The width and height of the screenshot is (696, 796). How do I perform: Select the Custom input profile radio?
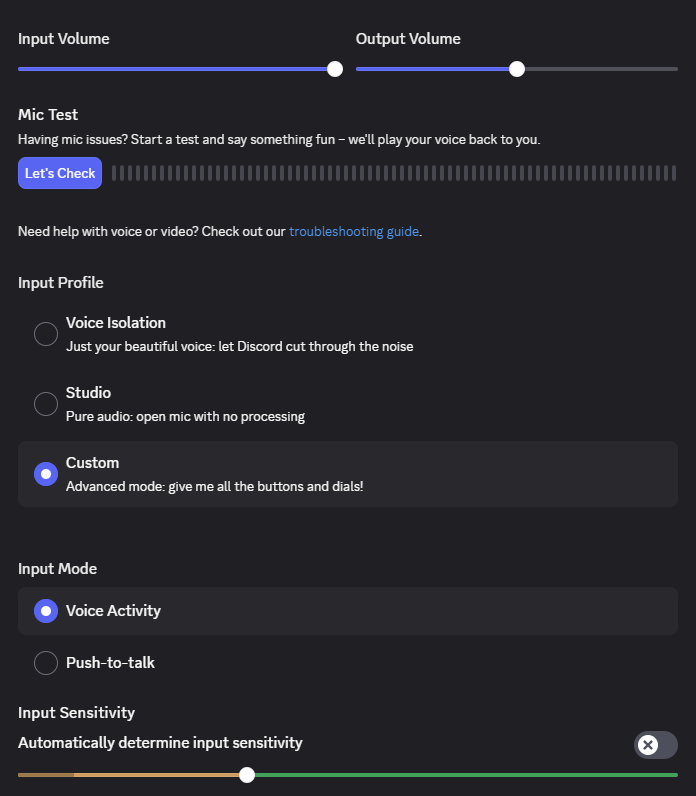coord(46,474)
